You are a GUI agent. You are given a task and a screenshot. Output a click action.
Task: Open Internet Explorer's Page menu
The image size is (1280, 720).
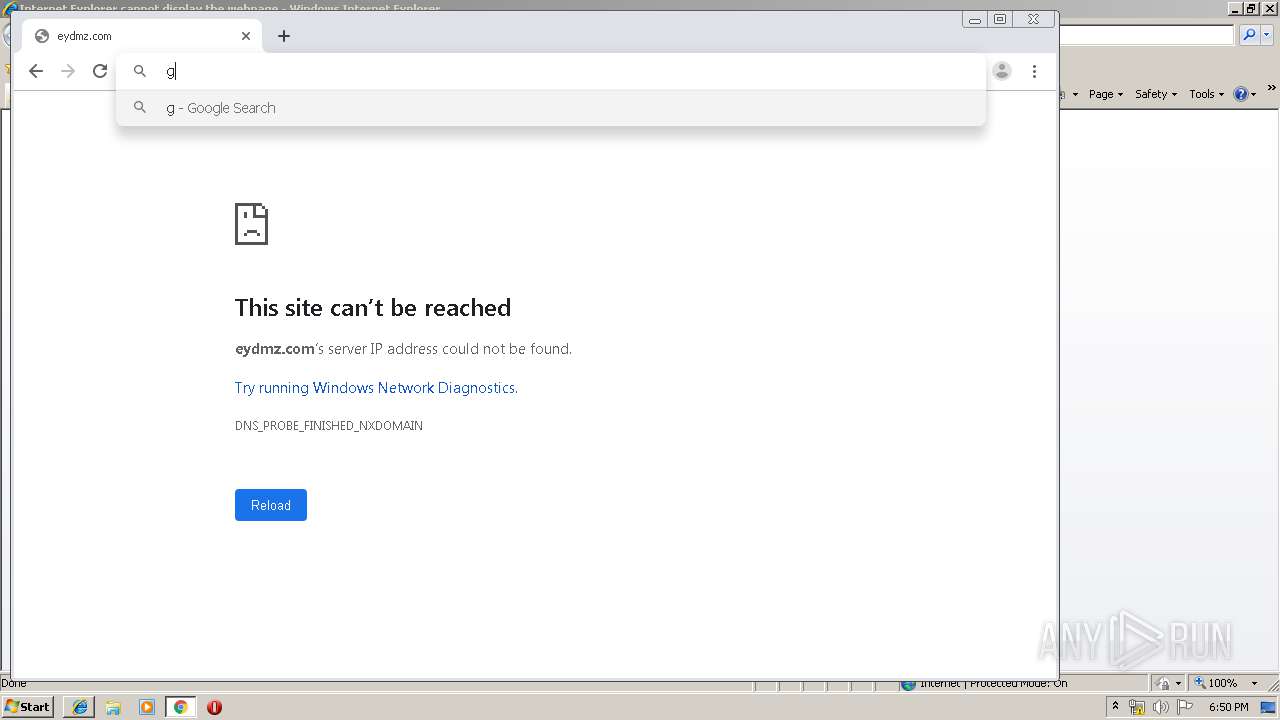[1105, 94]
